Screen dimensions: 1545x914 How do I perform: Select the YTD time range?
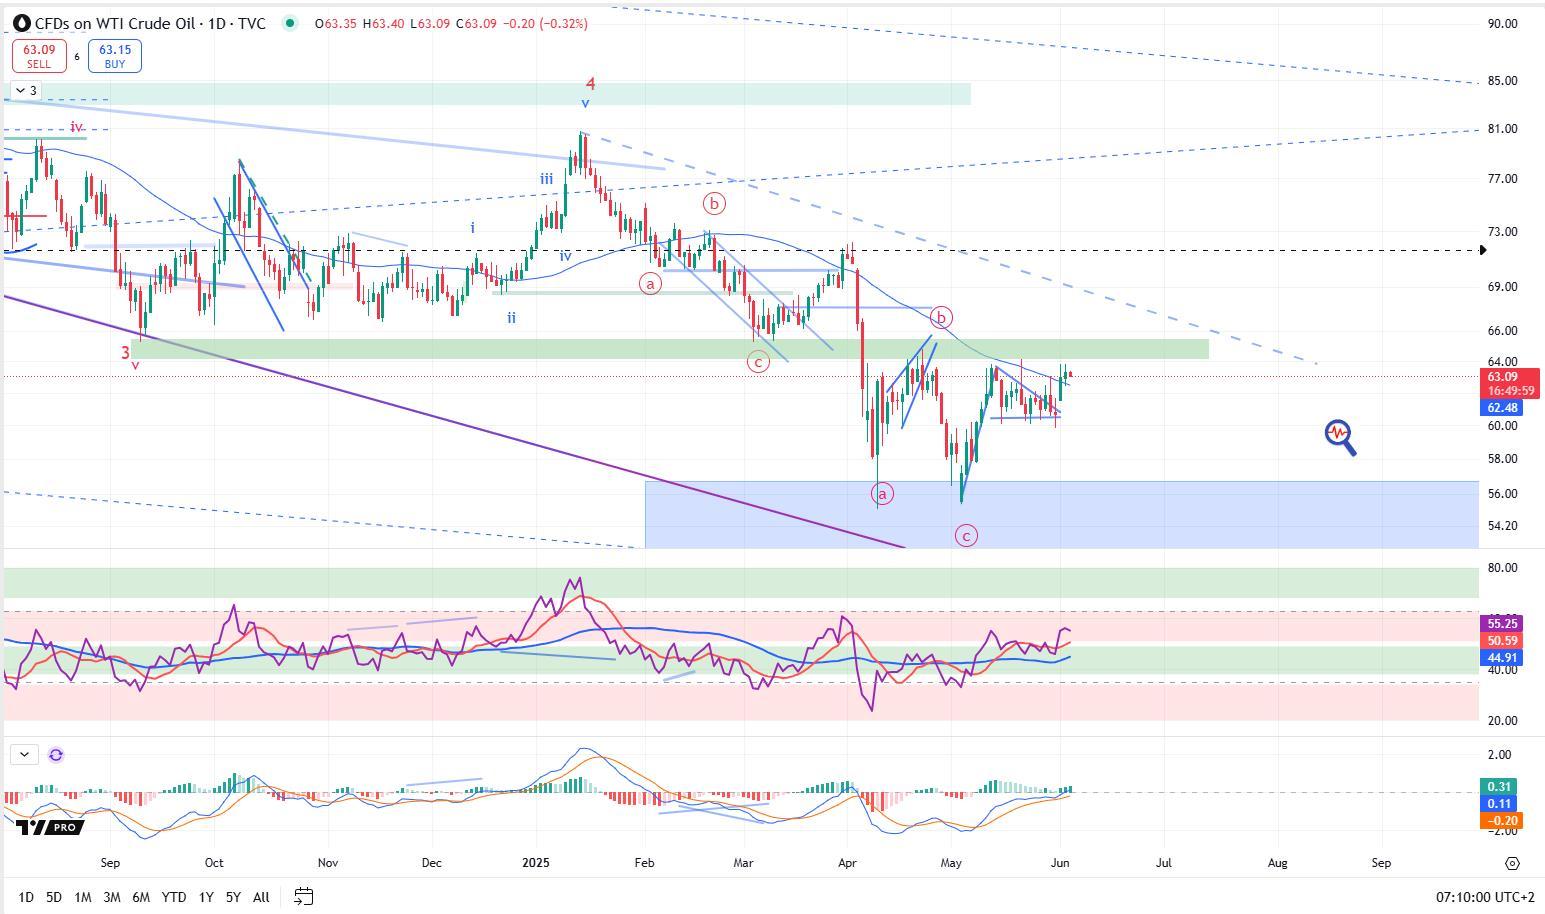(174, 897)
